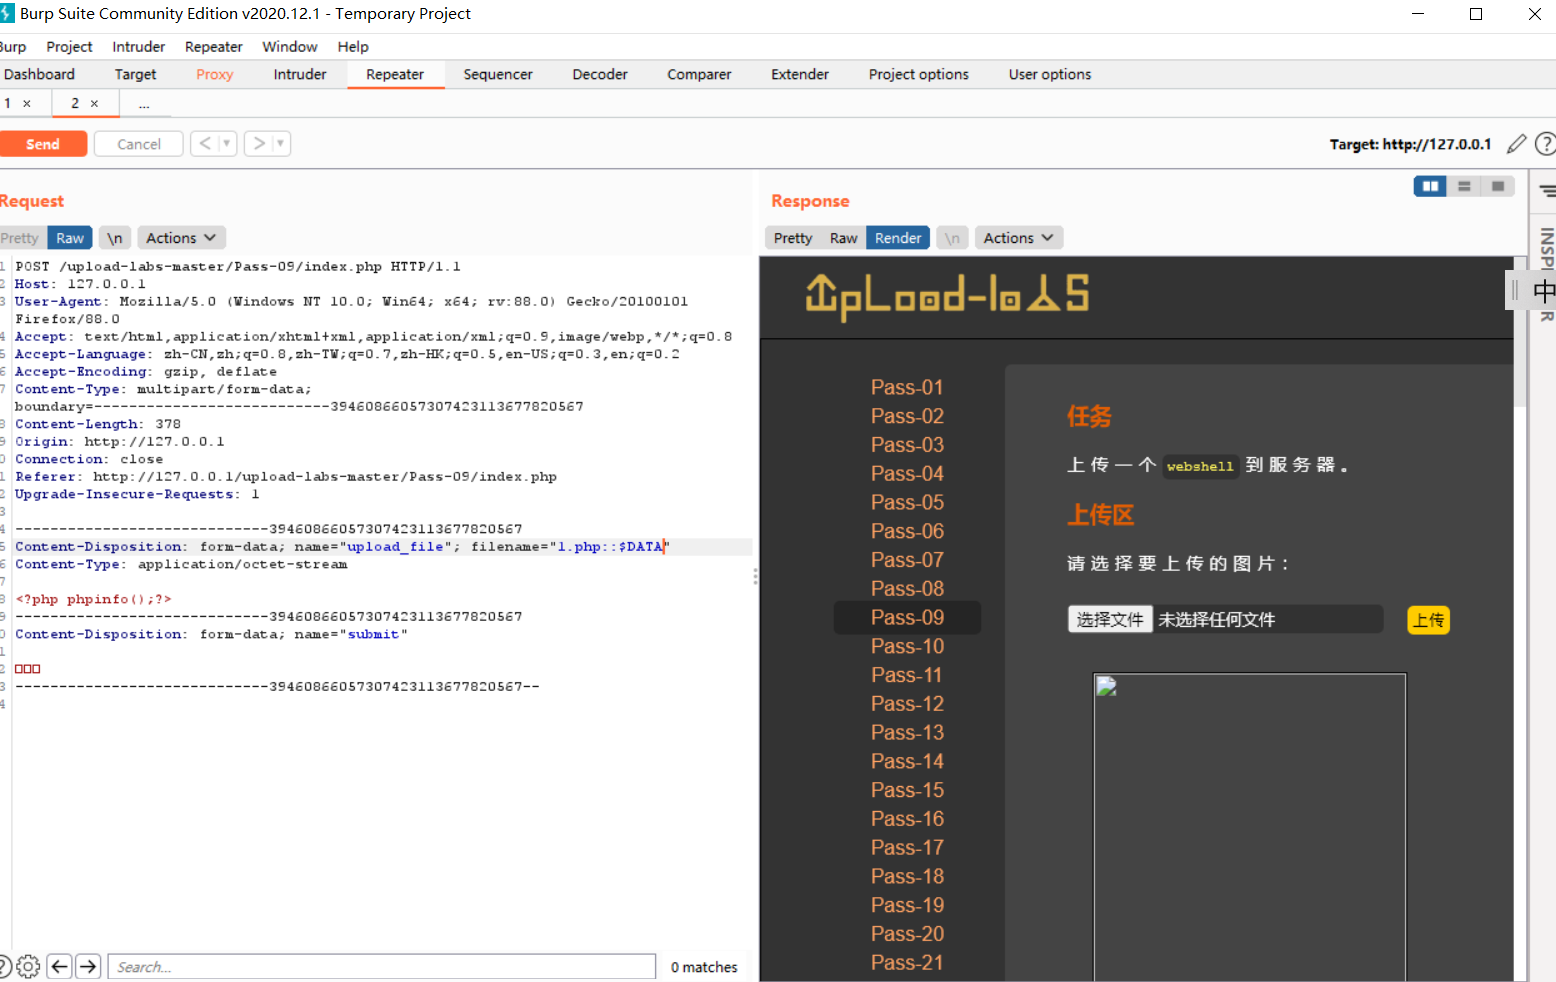Switch Response view to Render
The width and height of the screenshot is (1556, 982).
[898, 238]
